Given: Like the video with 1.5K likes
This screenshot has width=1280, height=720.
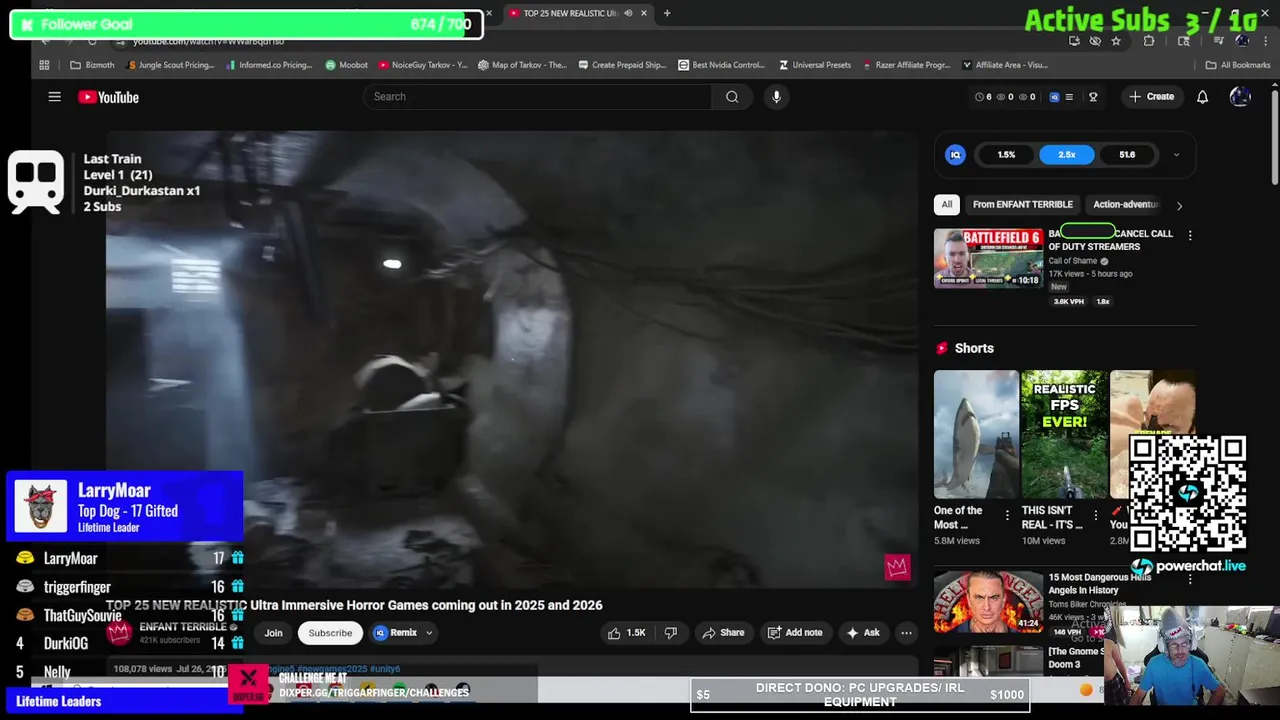Looking at the screenshot, I should (626, 633).
